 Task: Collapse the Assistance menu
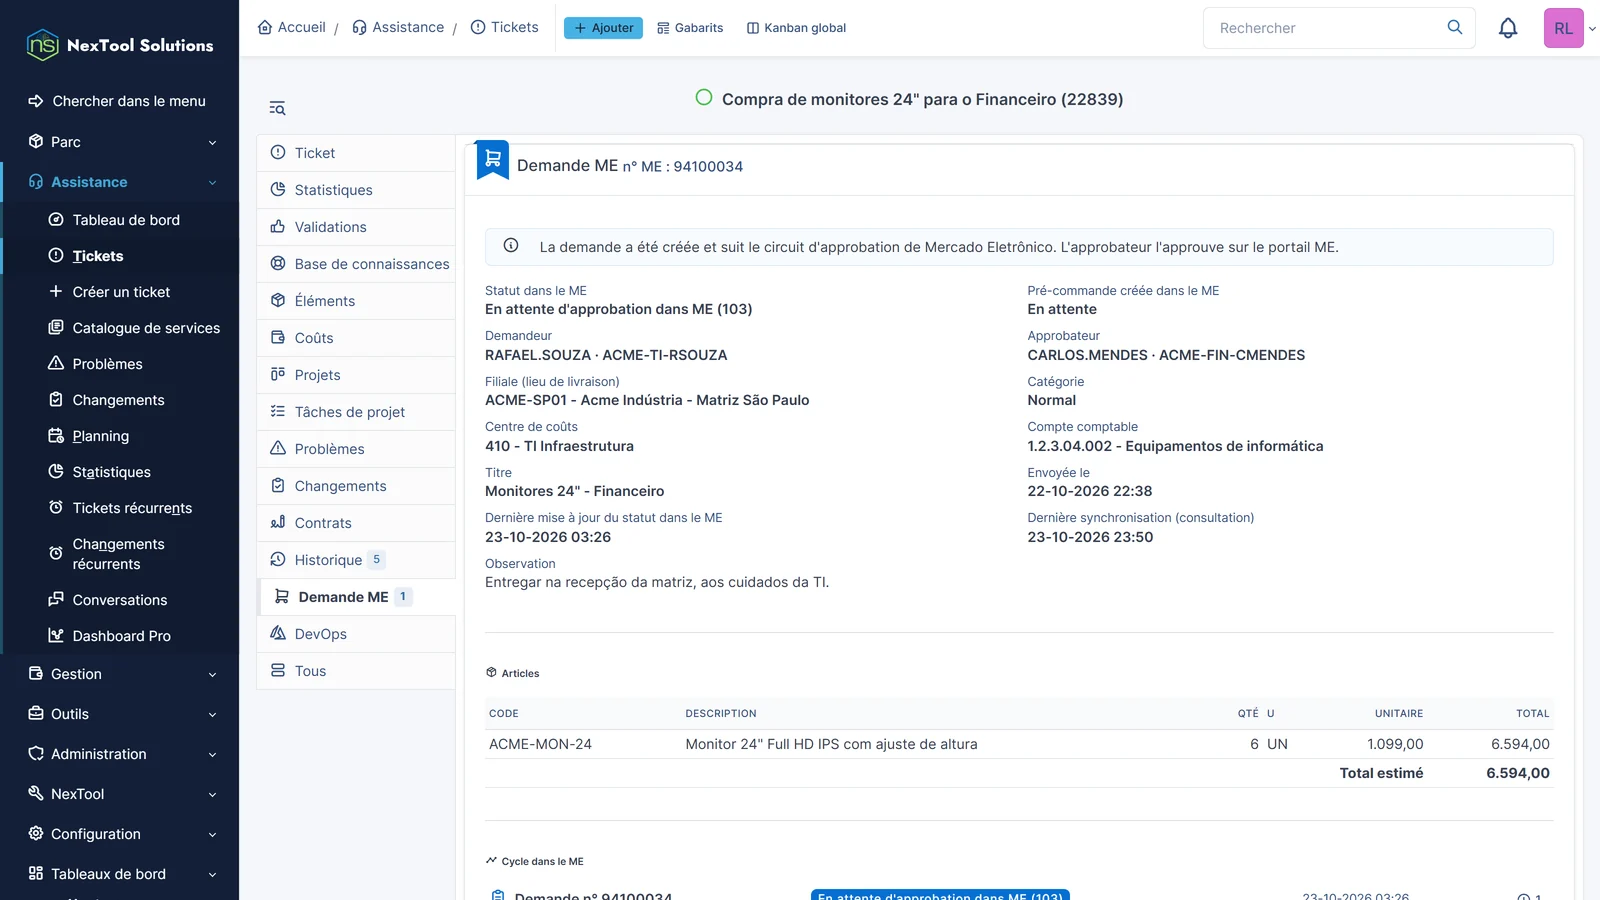pos(120,182)
